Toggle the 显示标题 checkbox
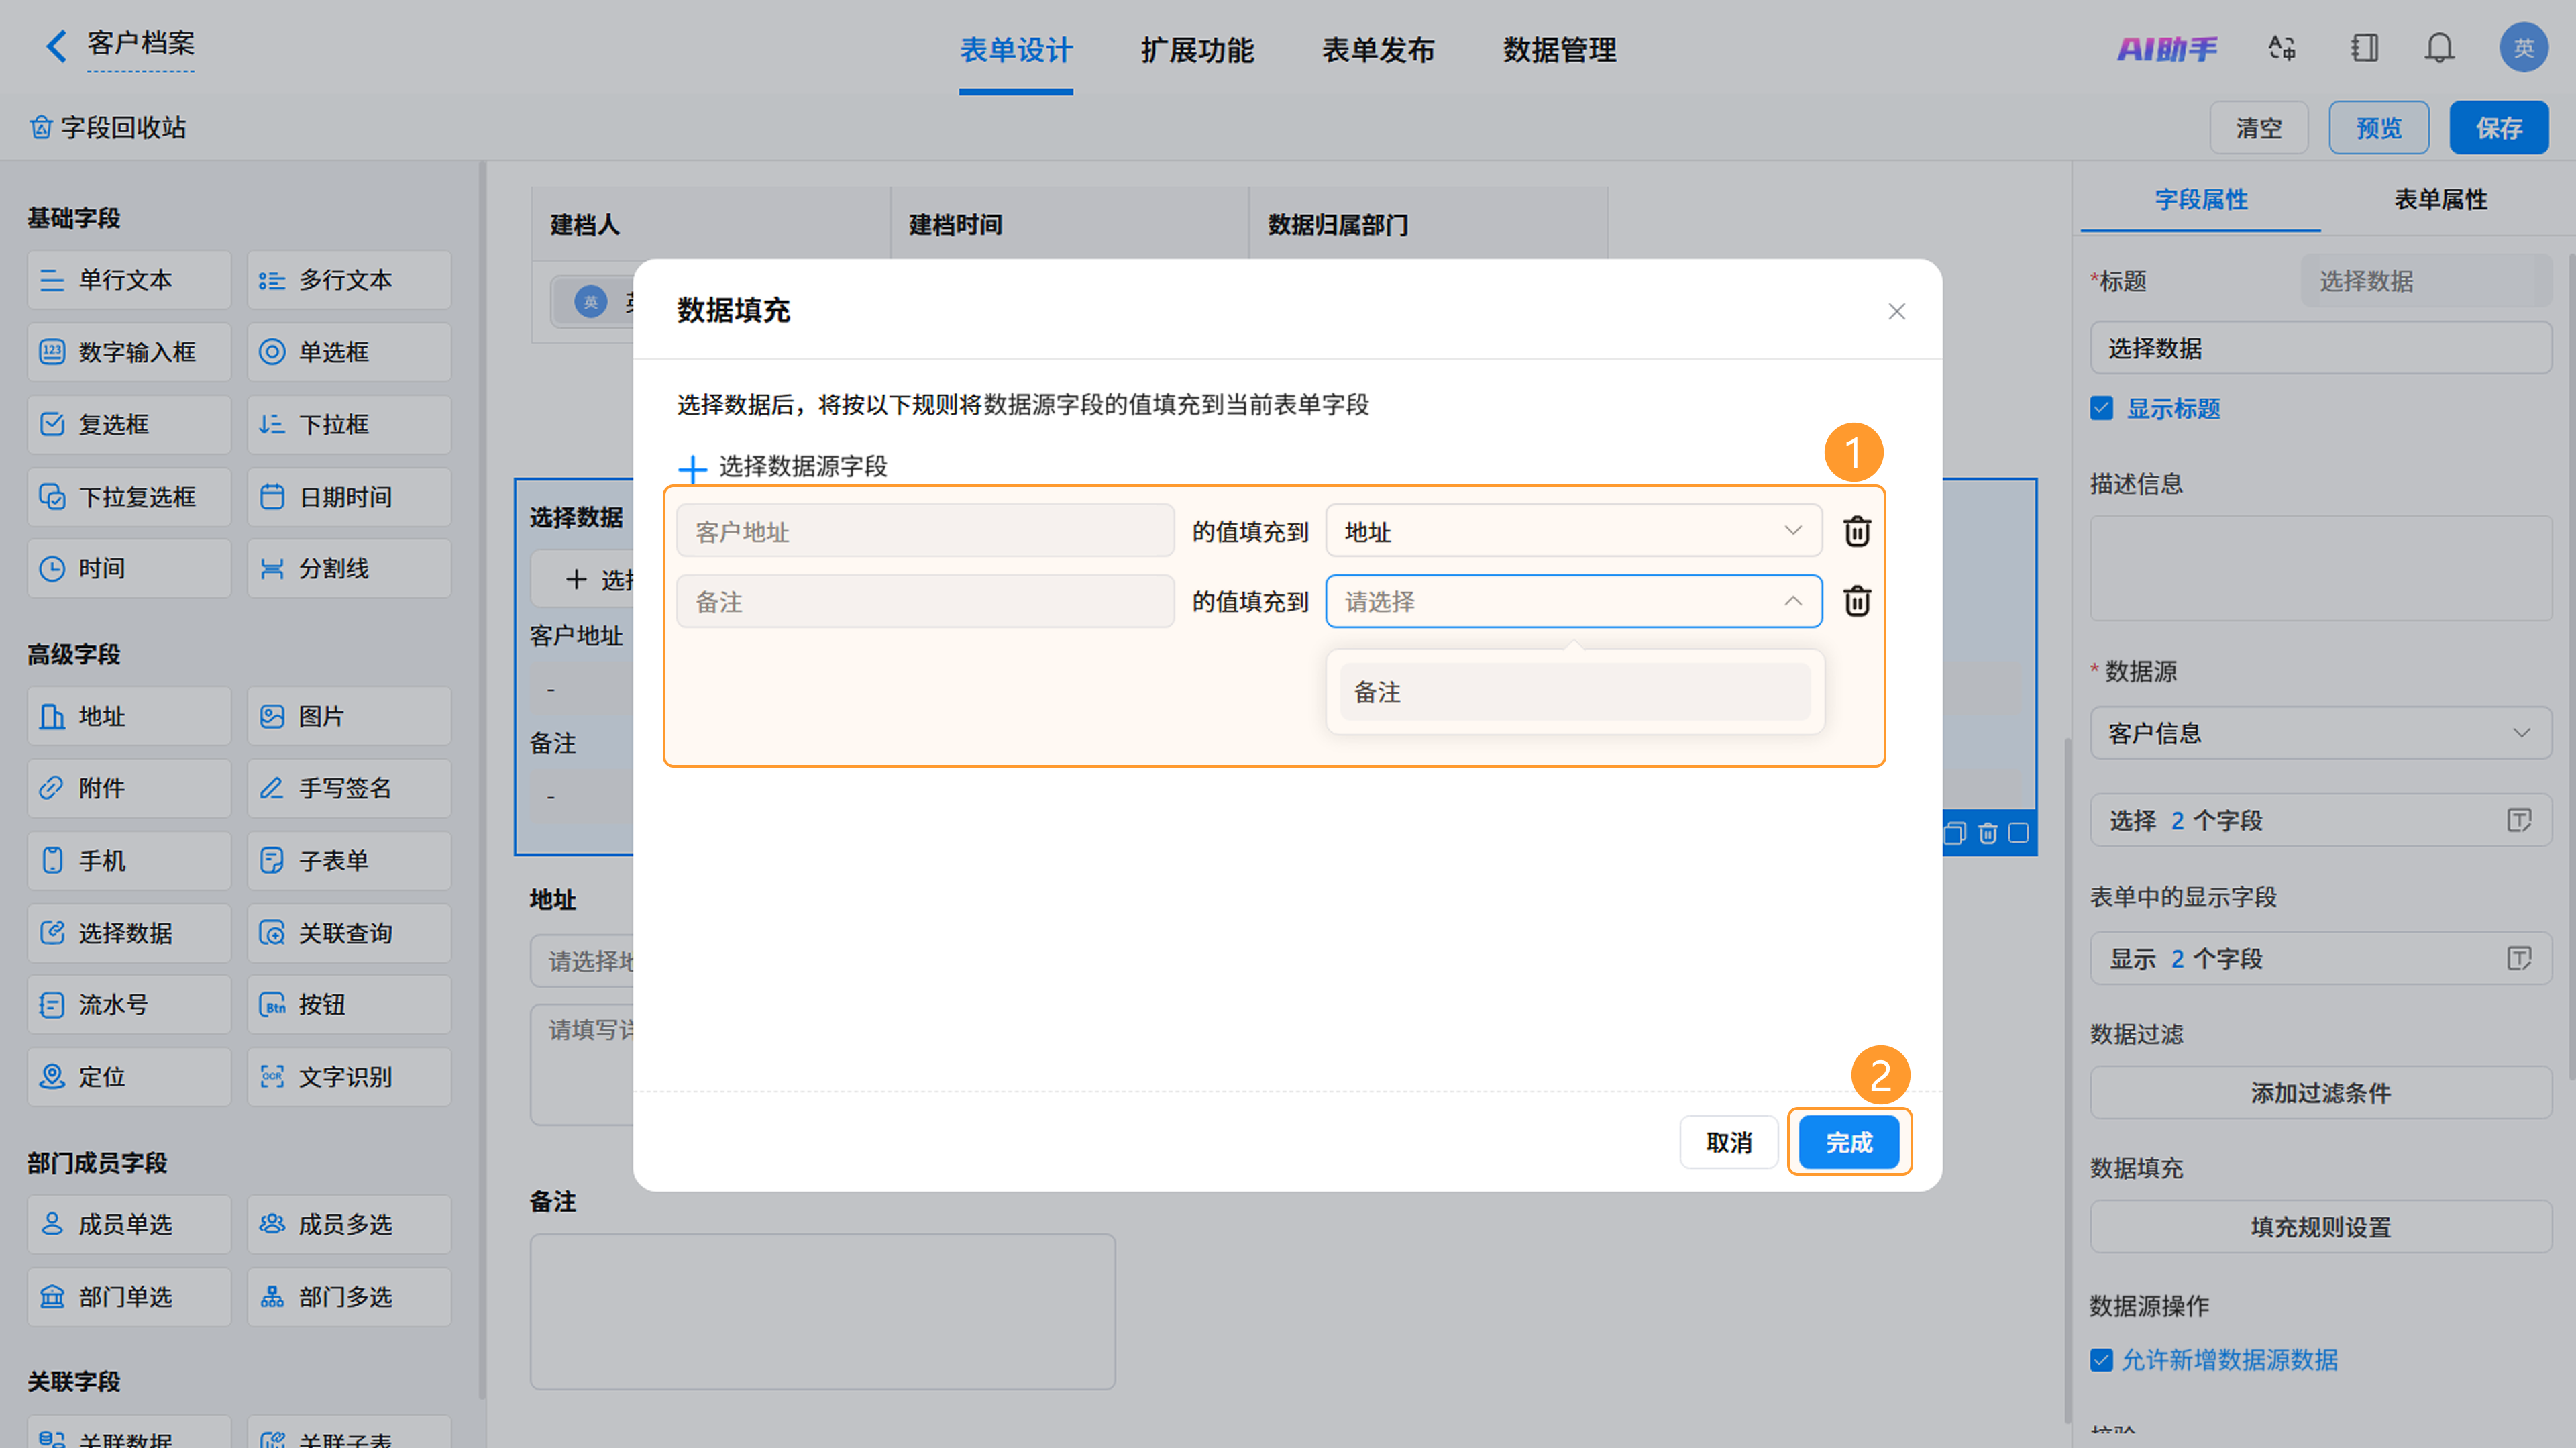 coord(2101,408)
